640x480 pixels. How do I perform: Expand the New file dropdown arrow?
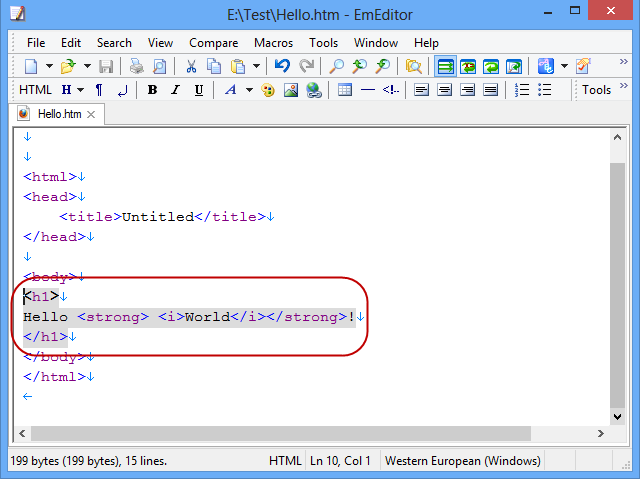tap(48, 67)
